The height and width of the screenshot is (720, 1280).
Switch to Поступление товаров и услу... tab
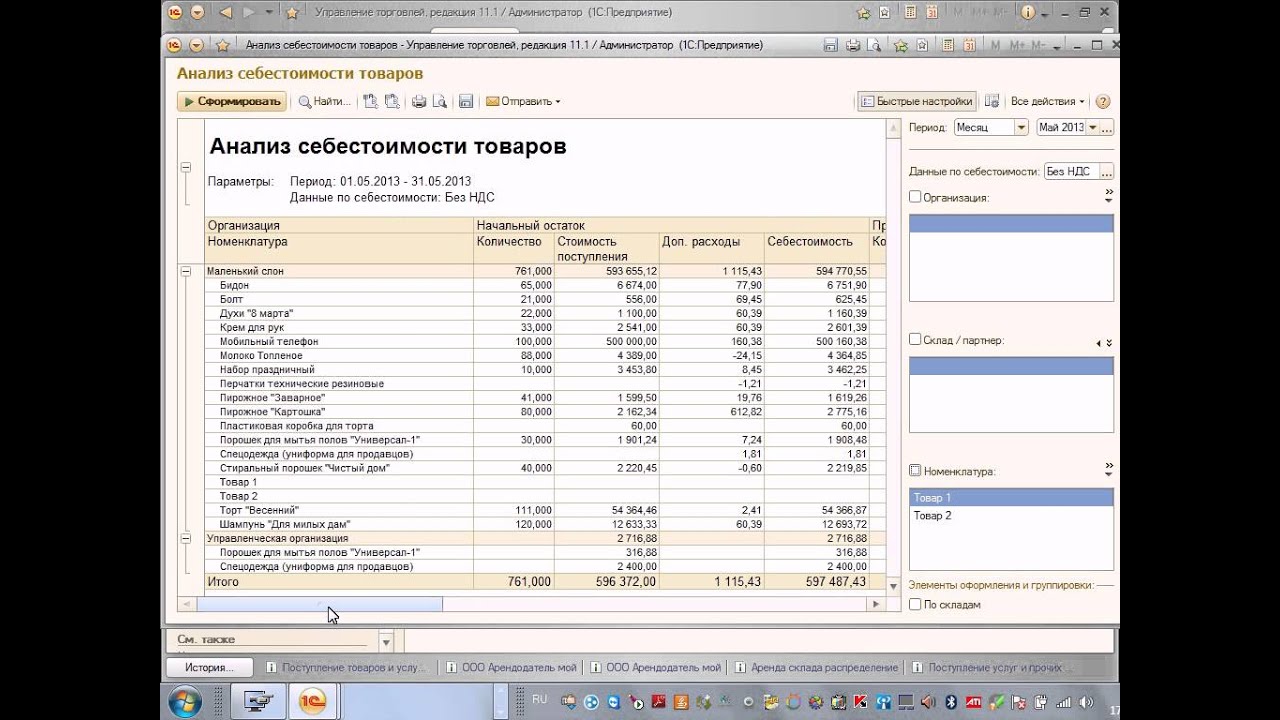click(x=347, y=668)
